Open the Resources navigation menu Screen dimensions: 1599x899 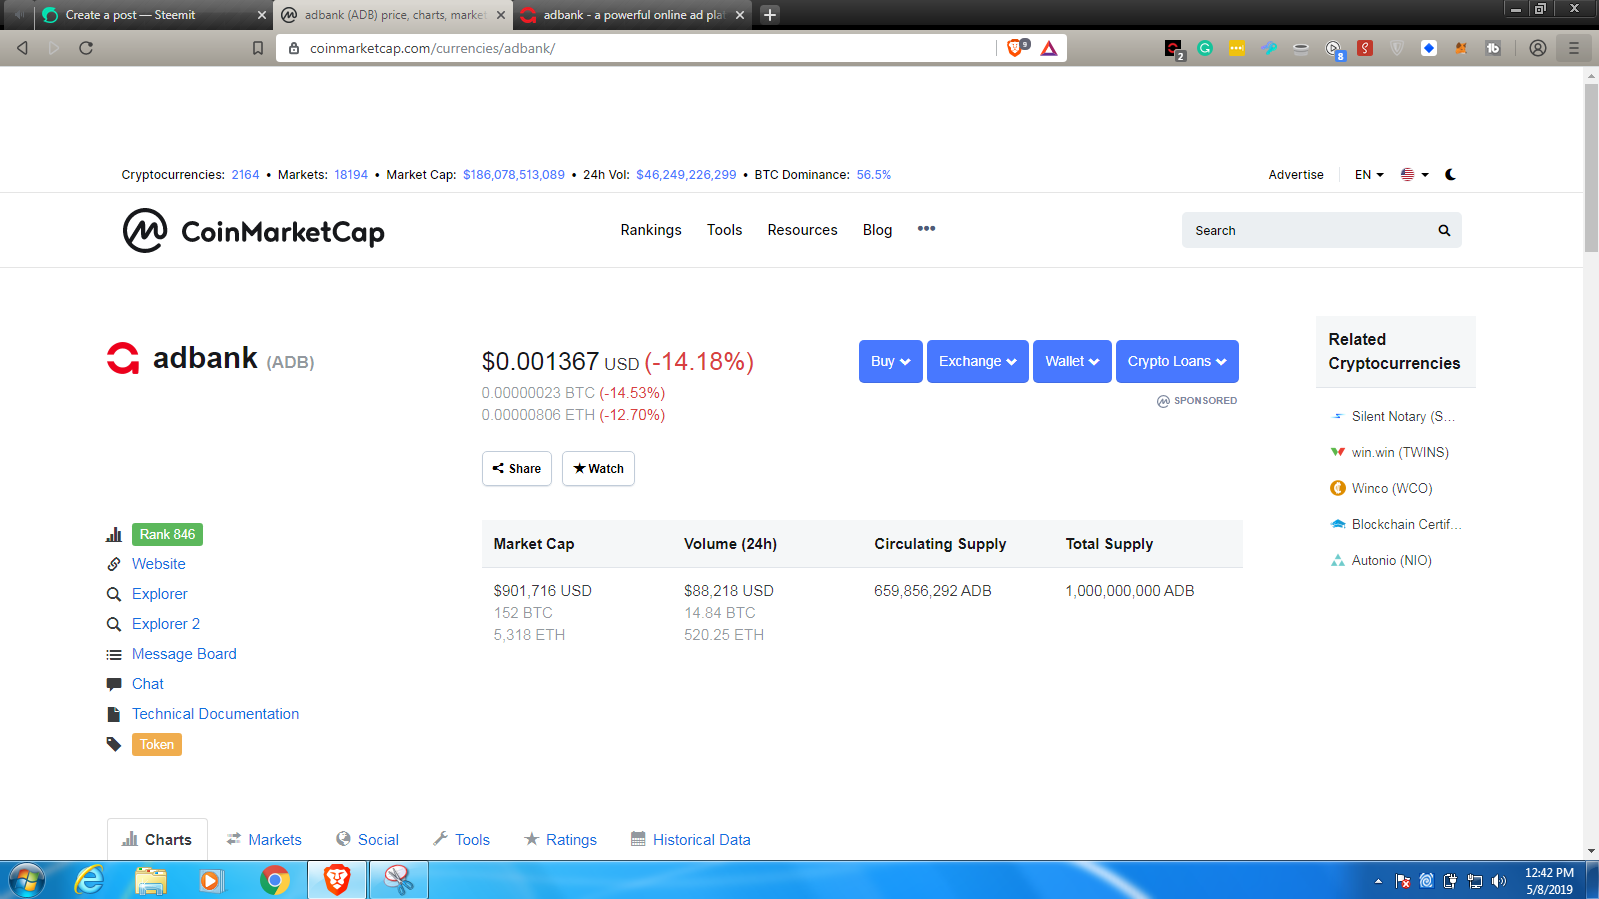tap(803, 230)
